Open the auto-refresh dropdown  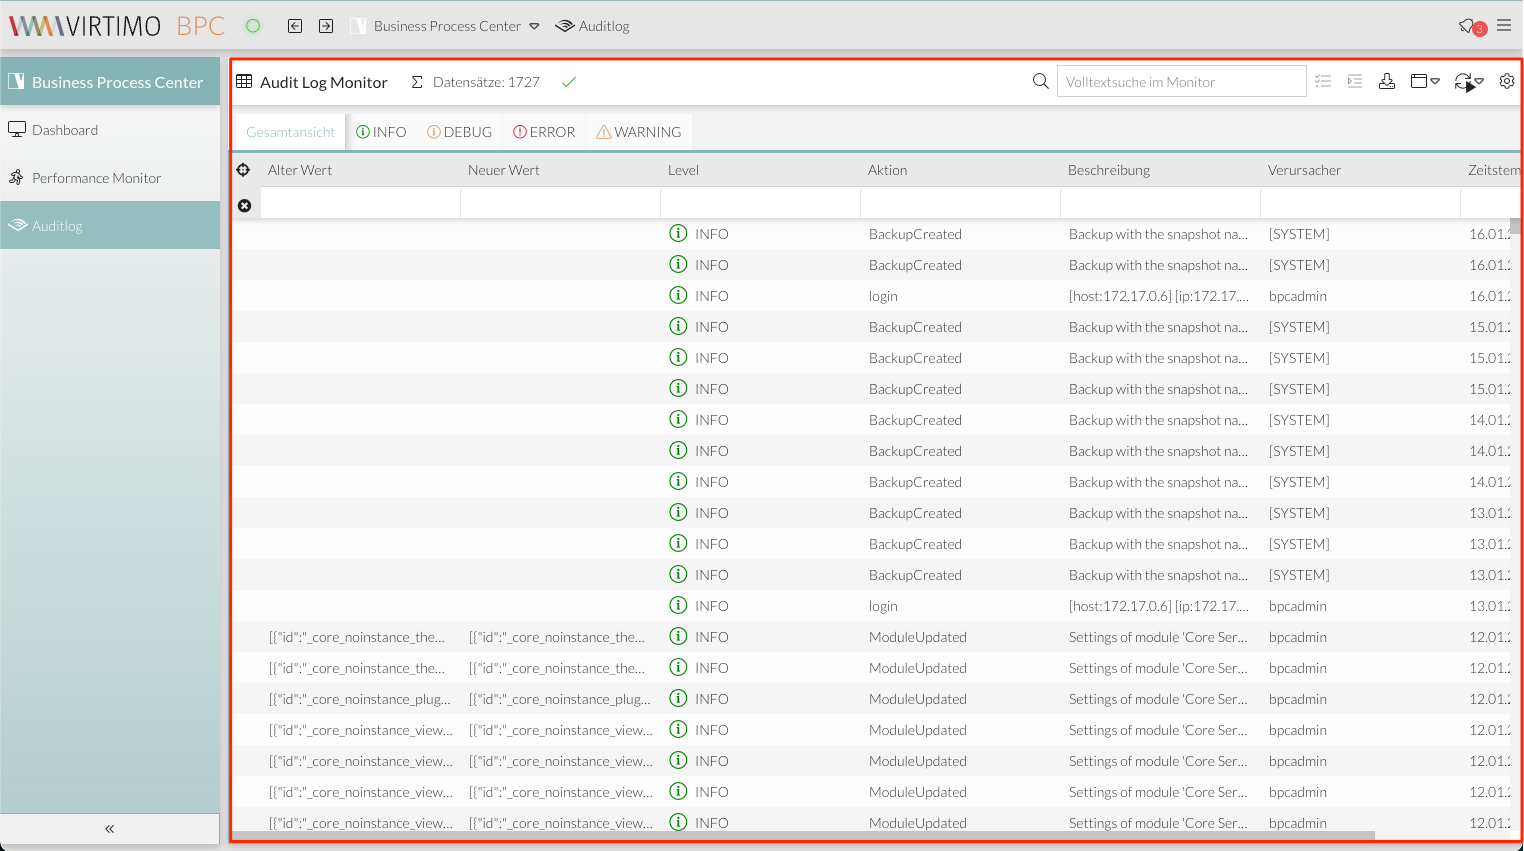(1468, 82)
